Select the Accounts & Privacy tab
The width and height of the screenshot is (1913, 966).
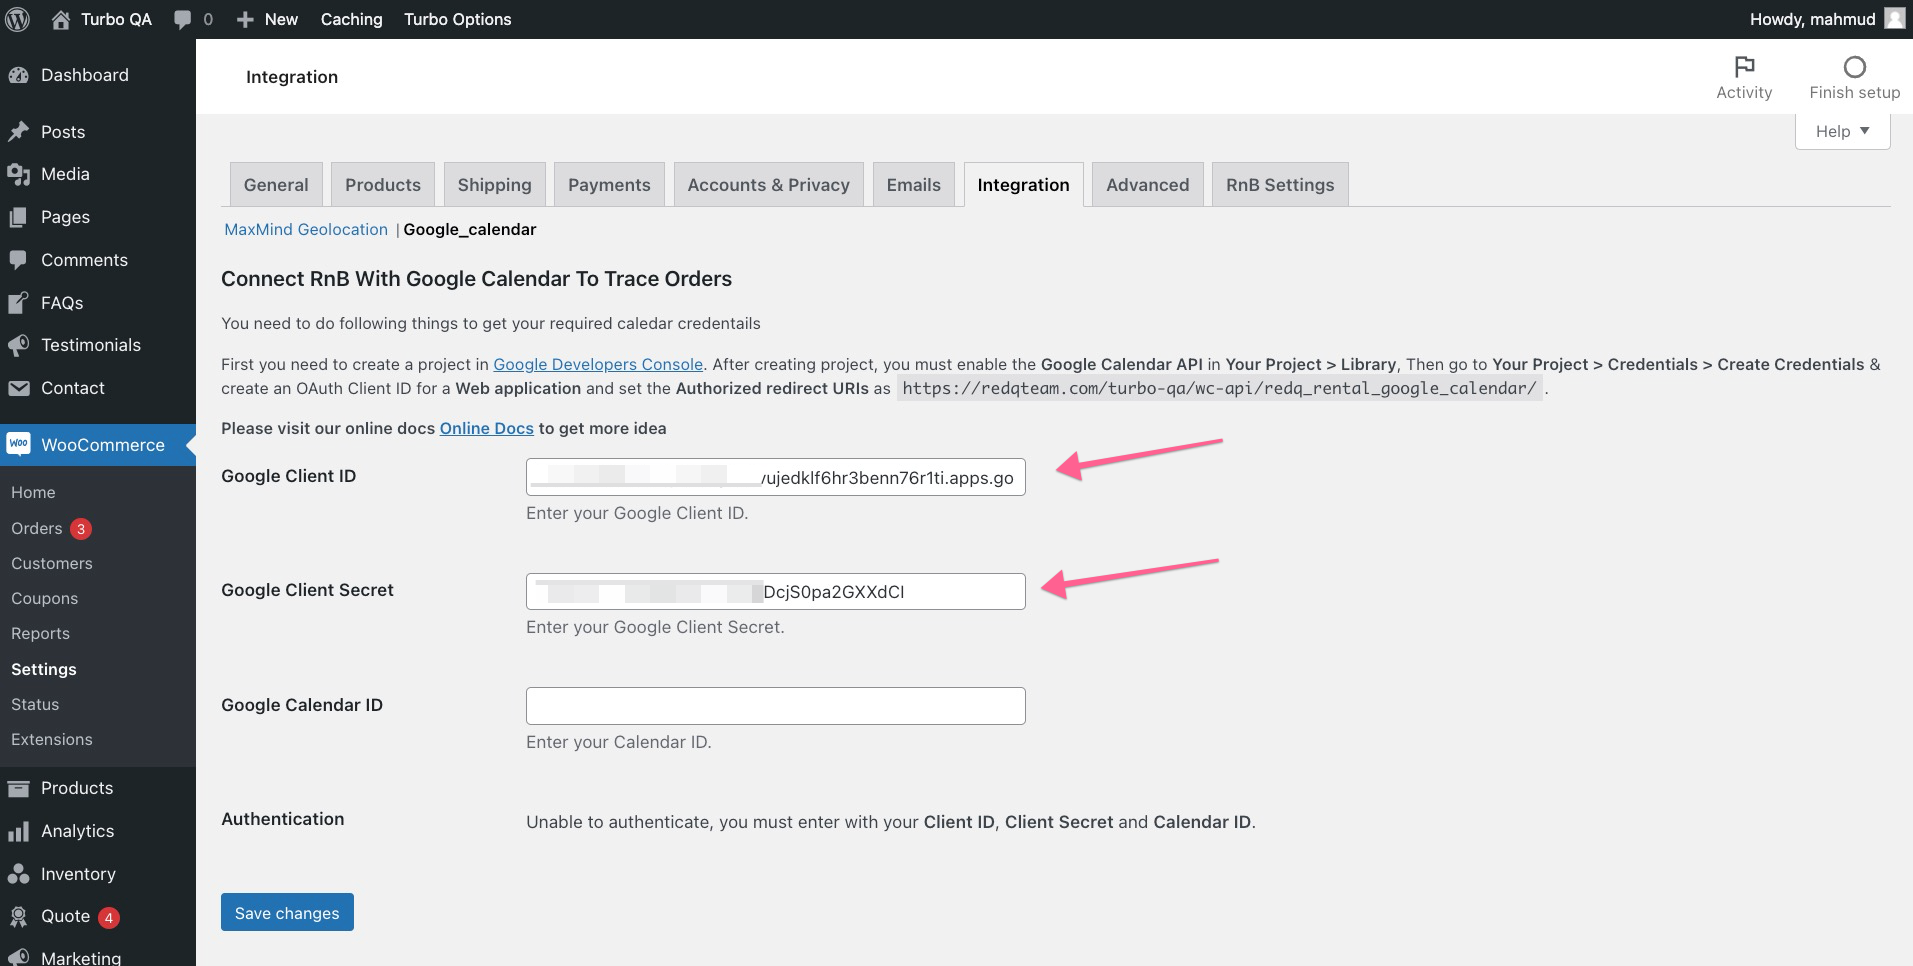coord(768,185)
